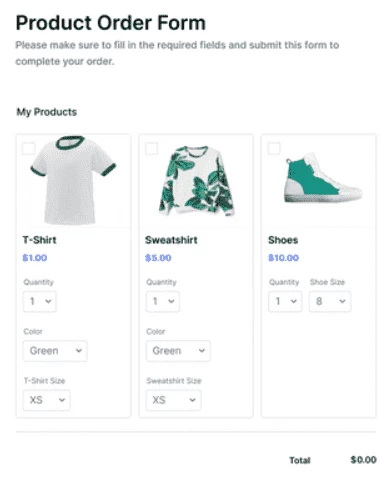Open the Shoes Quantity dropdown

pyautogui.click(x=285, y=301)
